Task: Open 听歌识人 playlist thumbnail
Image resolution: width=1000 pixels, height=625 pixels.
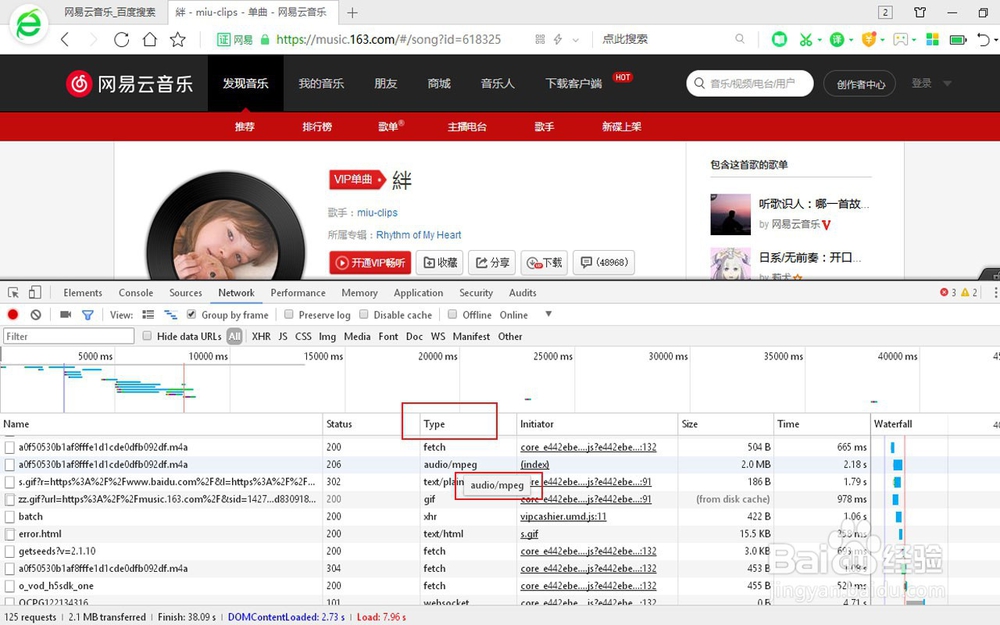Action: 730,214
